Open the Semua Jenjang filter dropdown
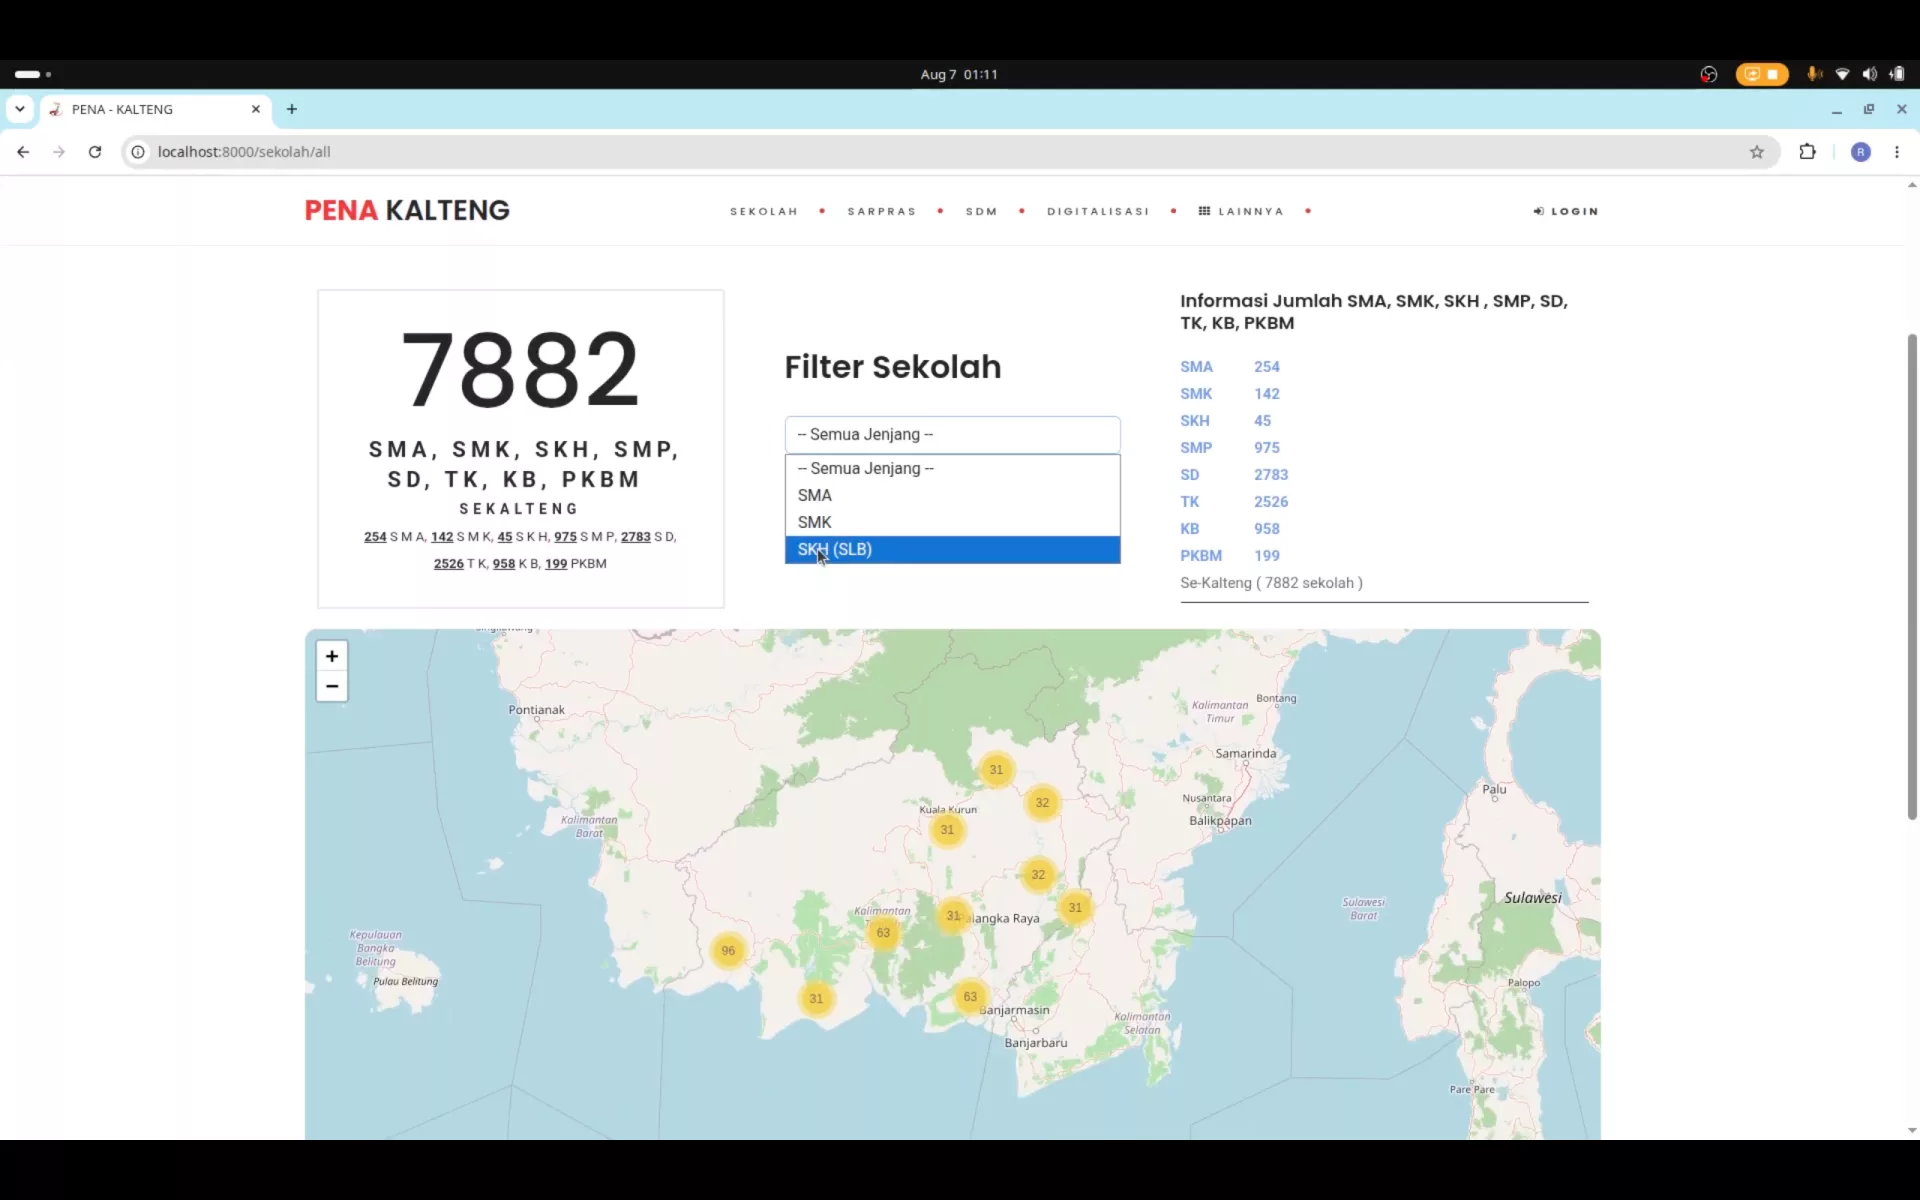The image size is (1920, 1200). pos(952,435)
